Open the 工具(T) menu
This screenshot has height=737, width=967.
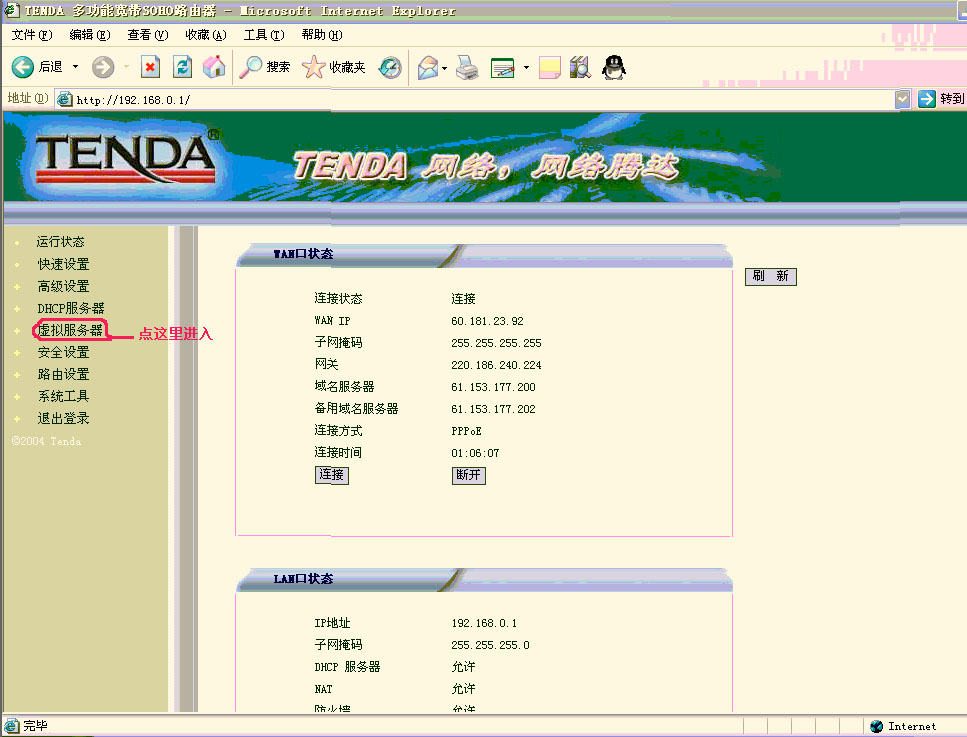coord(264,35)
